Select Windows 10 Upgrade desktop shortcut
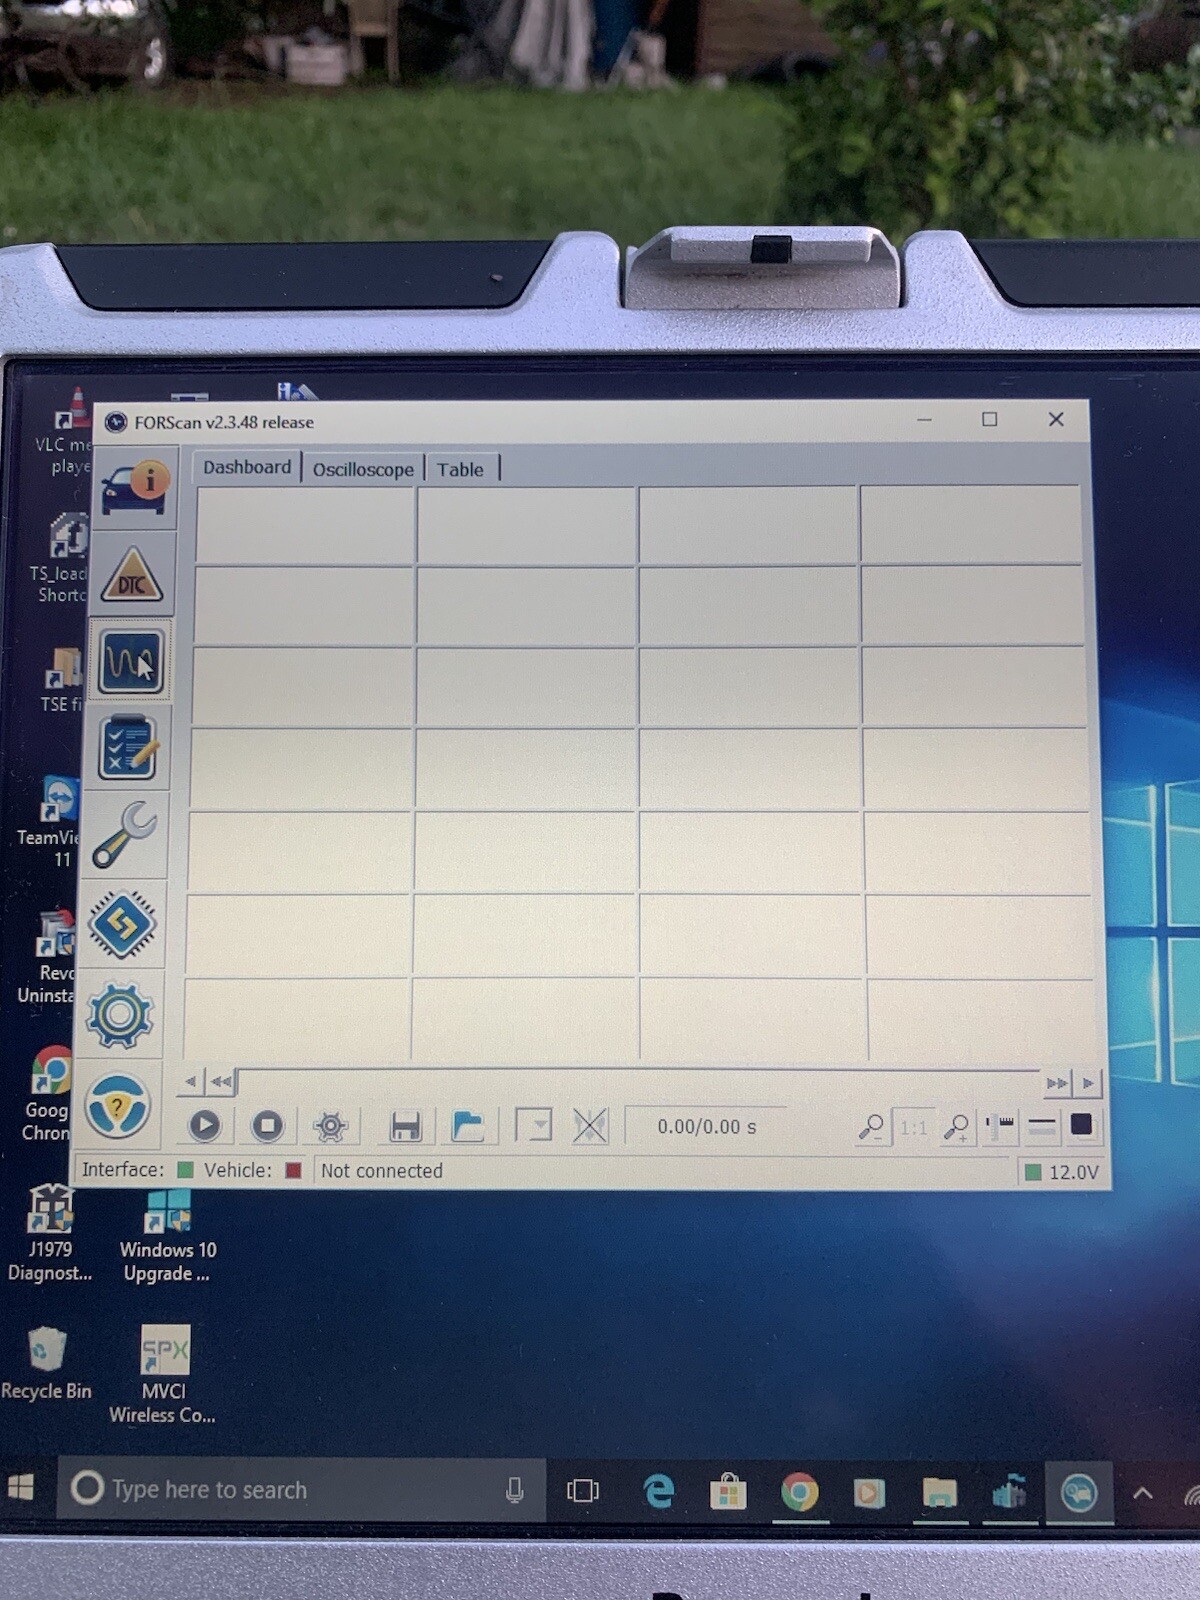1200x1600 pixels. click(x=167, y=1236)
